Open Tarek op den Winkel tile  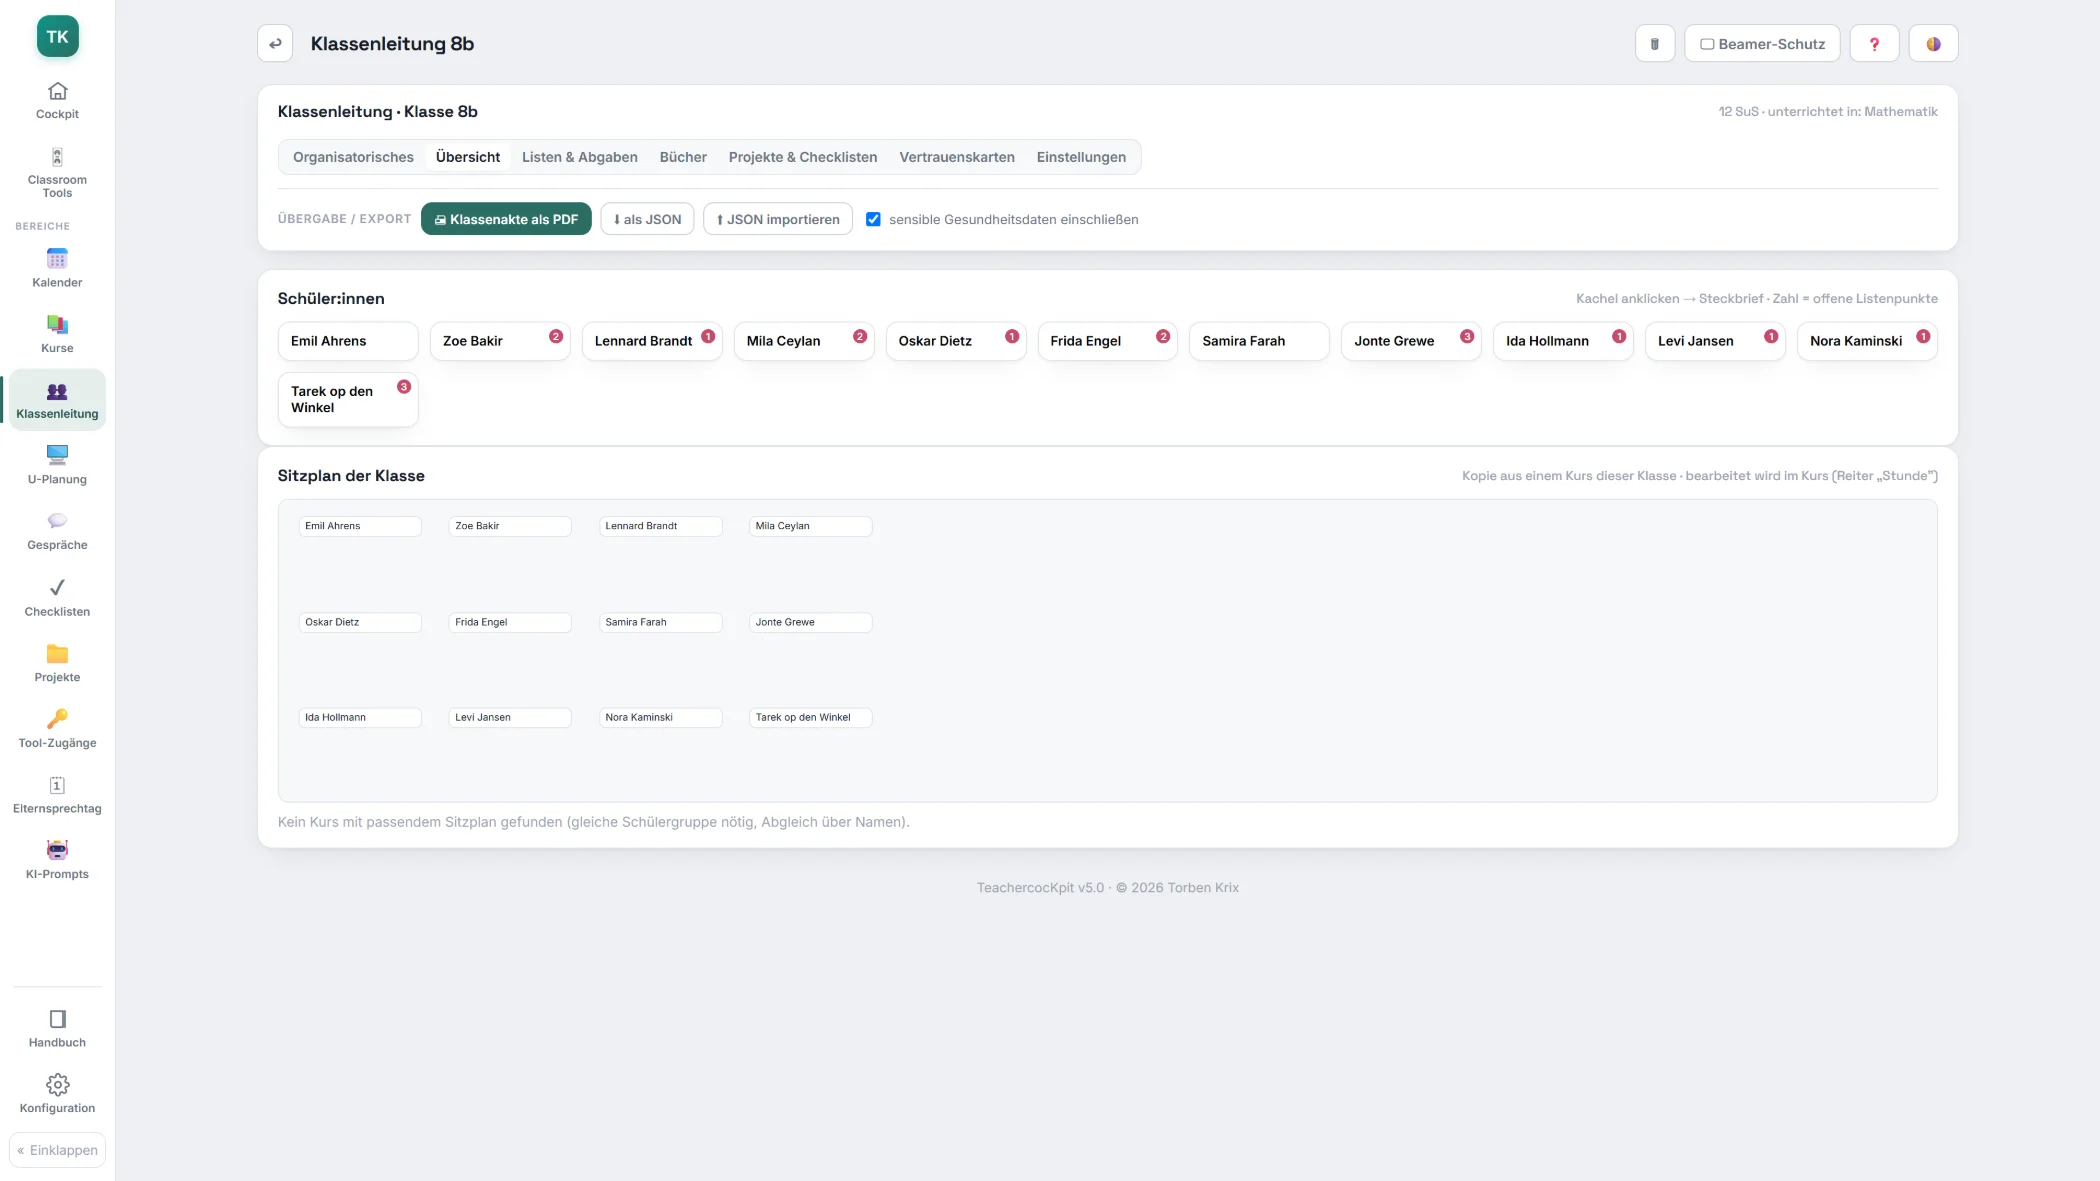click(x=348, y=399)
